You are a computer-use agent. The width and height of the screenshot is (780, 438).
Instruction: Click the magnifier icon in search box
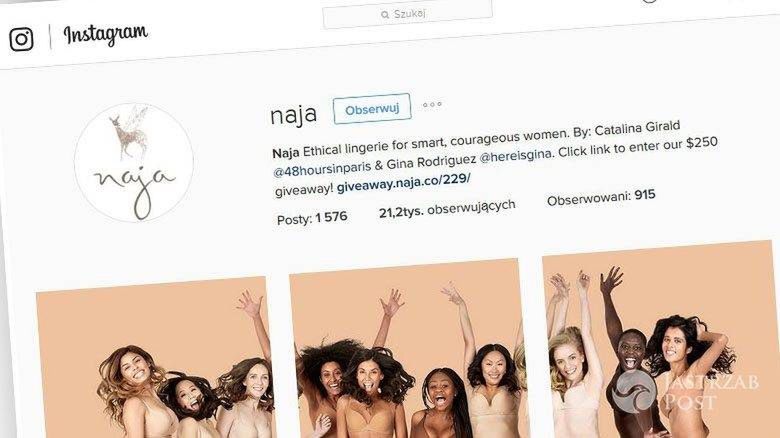click(385, 15)
